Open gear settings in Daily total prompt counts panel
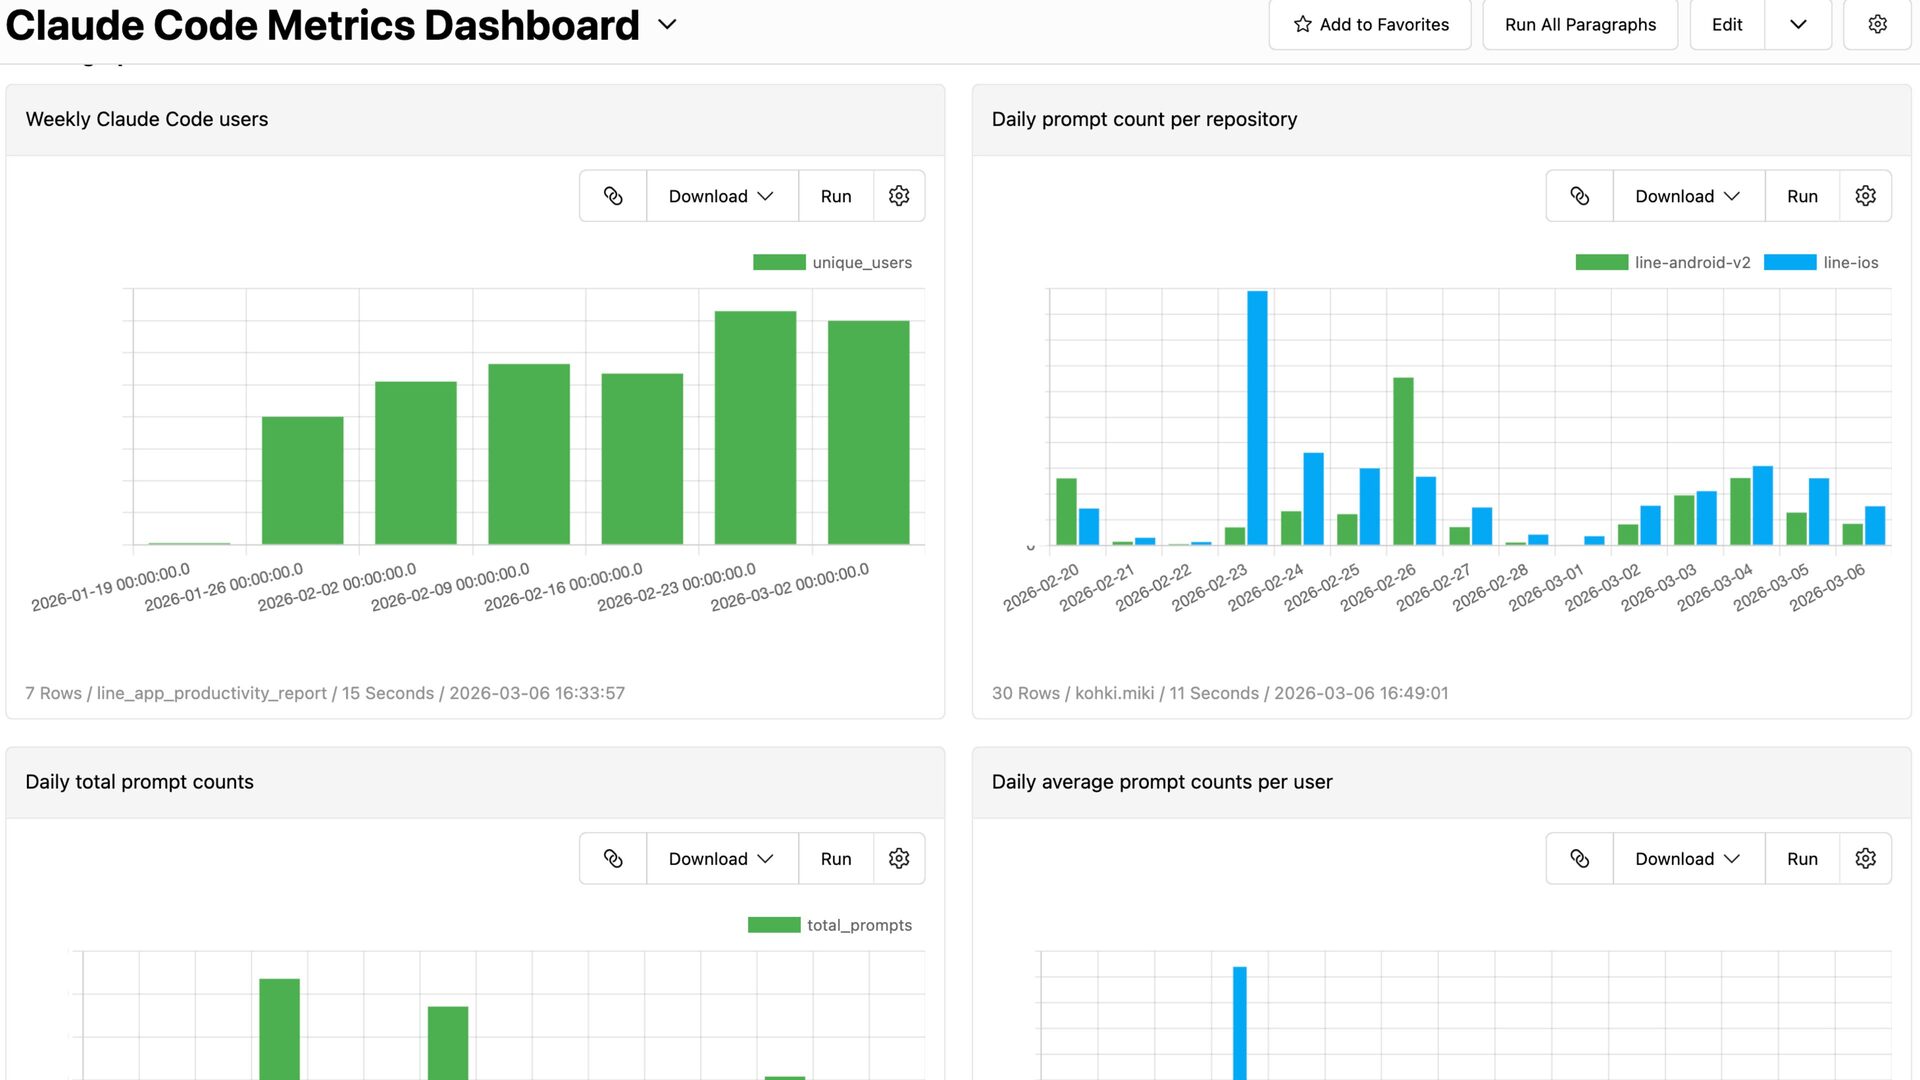This screenshot has width=1920, height=1080. click(x=899, y=859)
